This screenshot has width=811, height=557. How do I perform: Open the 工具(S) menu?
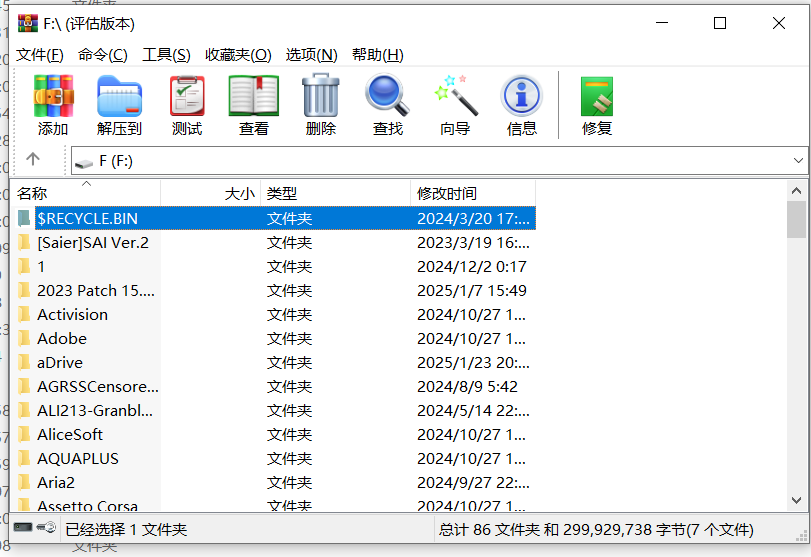click(x=167, y=55)
